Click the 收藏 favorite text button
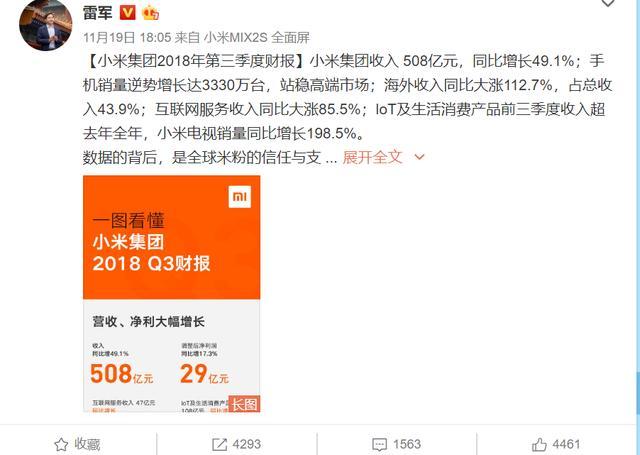640x455 pixels. point(87,444)
